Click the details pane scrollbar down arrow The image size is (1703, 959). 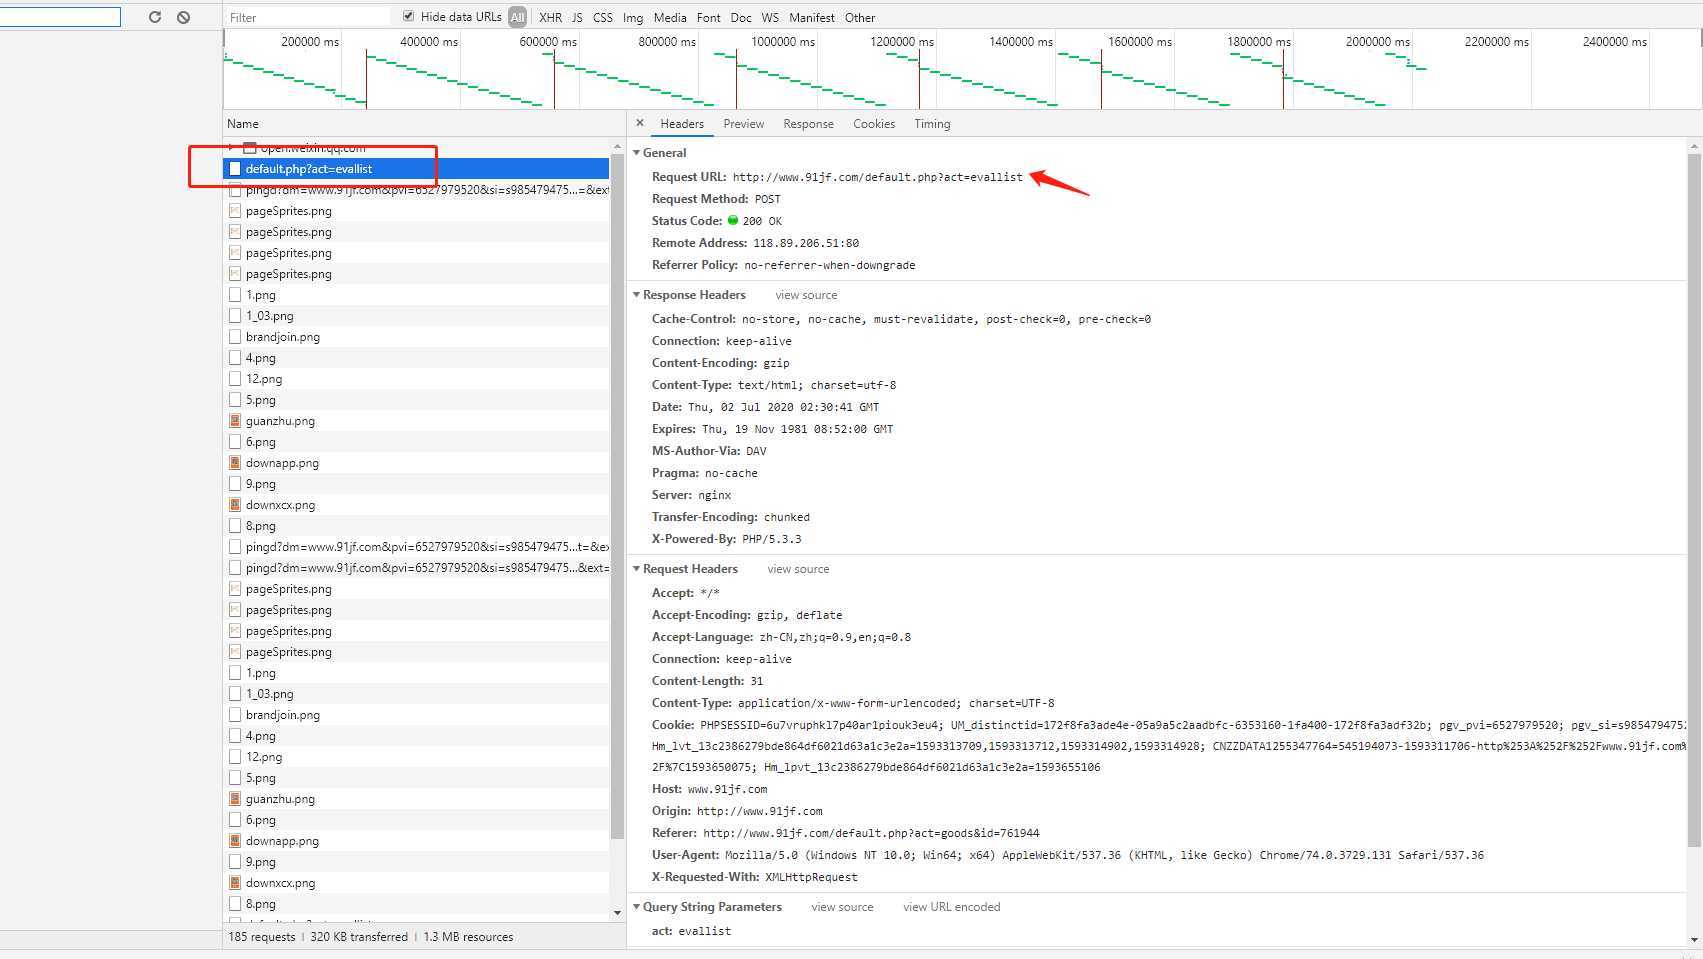[1694, 939]
